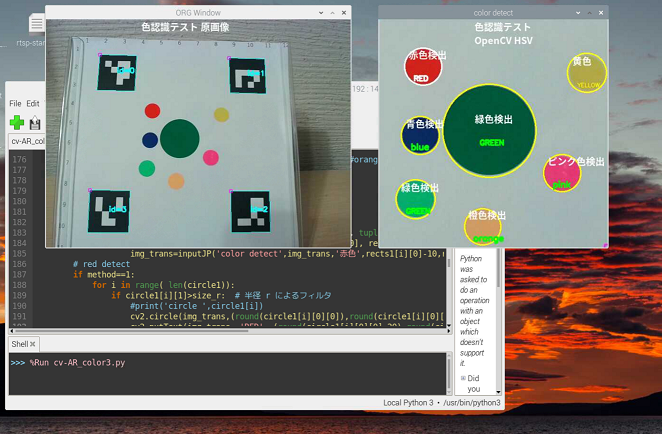
Task: Click the editor horizontal scrollbar right arrow
Action: tap(448, 331)
